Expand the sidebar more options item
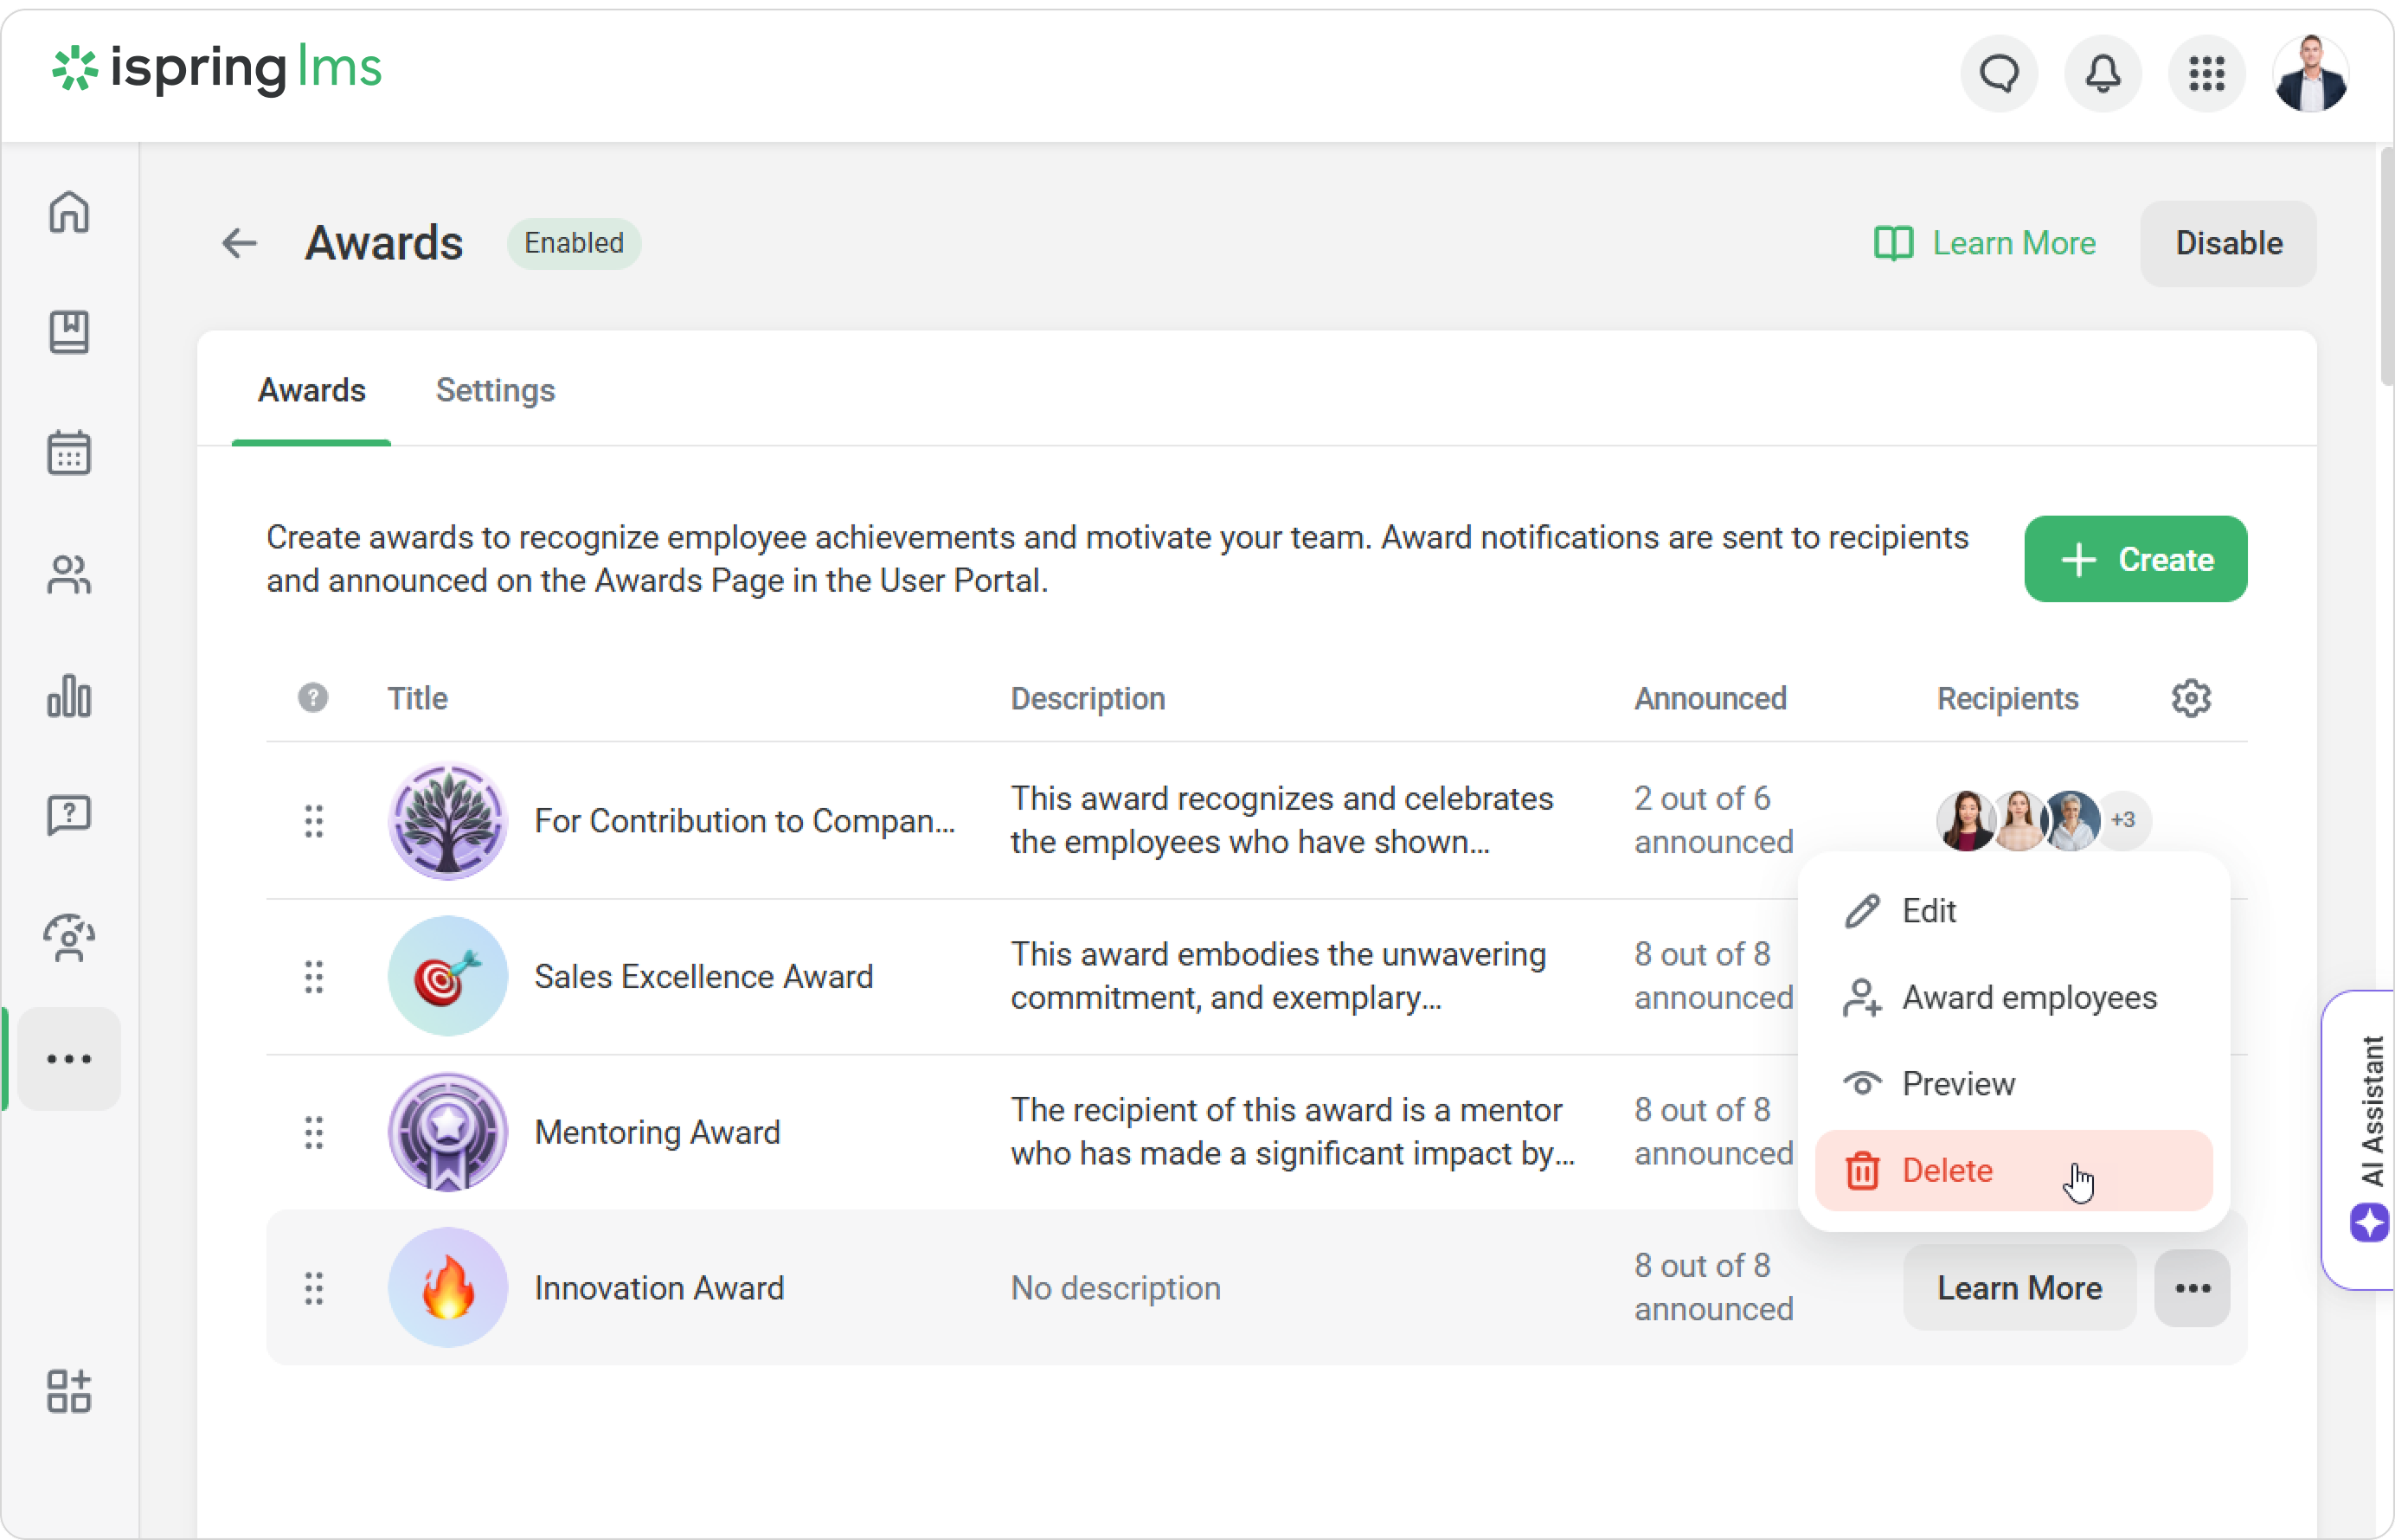The image size is (2395, 1540). pos(69,1059)
